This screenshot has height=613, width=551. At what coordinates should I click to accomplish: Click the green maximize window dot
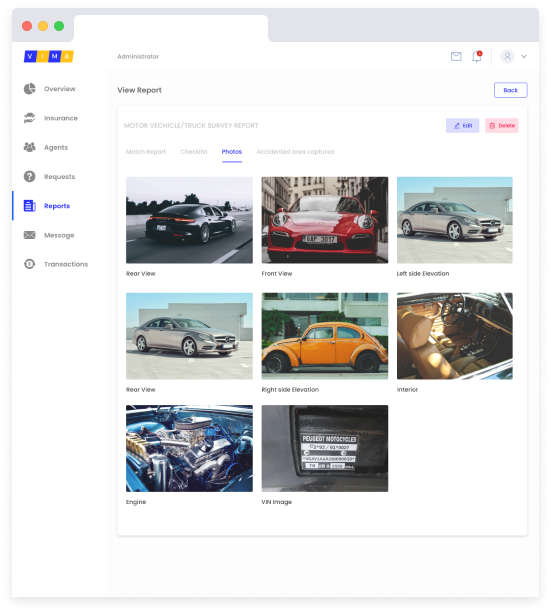pyautogui.click(x=59, y=26)
